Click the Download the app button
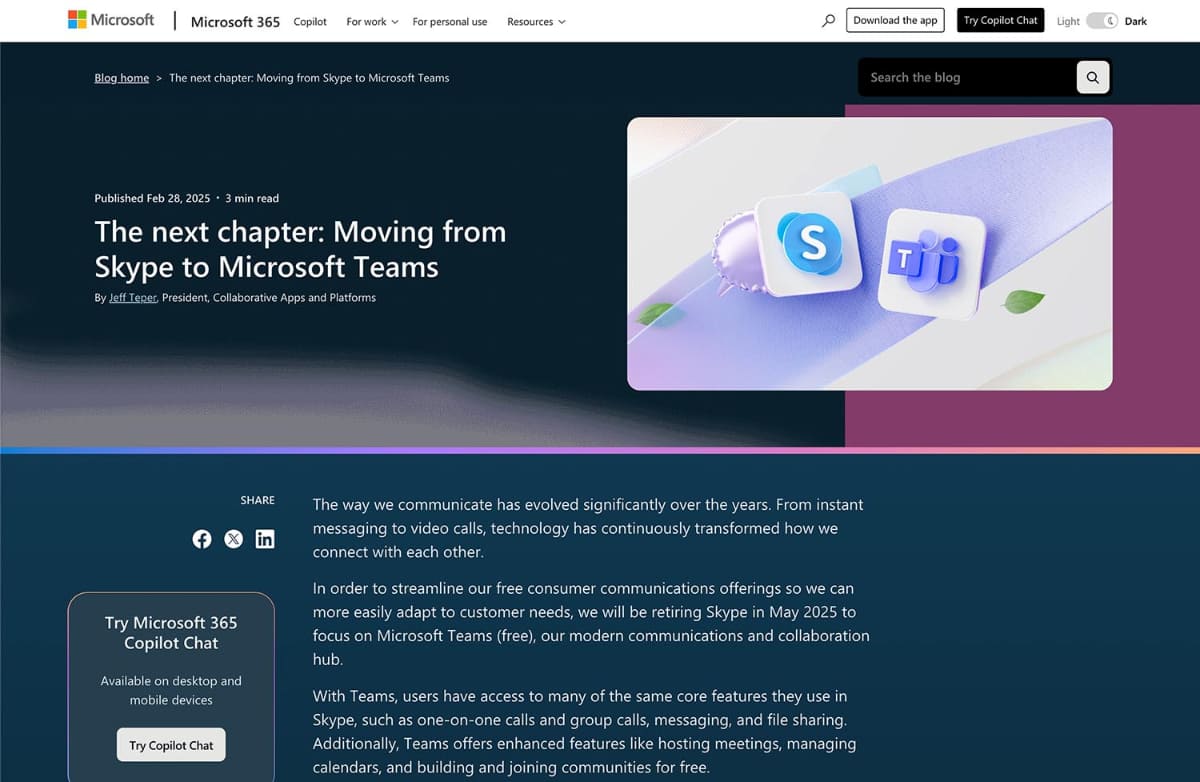The width and height of the screenshot is (1200, 782). click(895, 19)
